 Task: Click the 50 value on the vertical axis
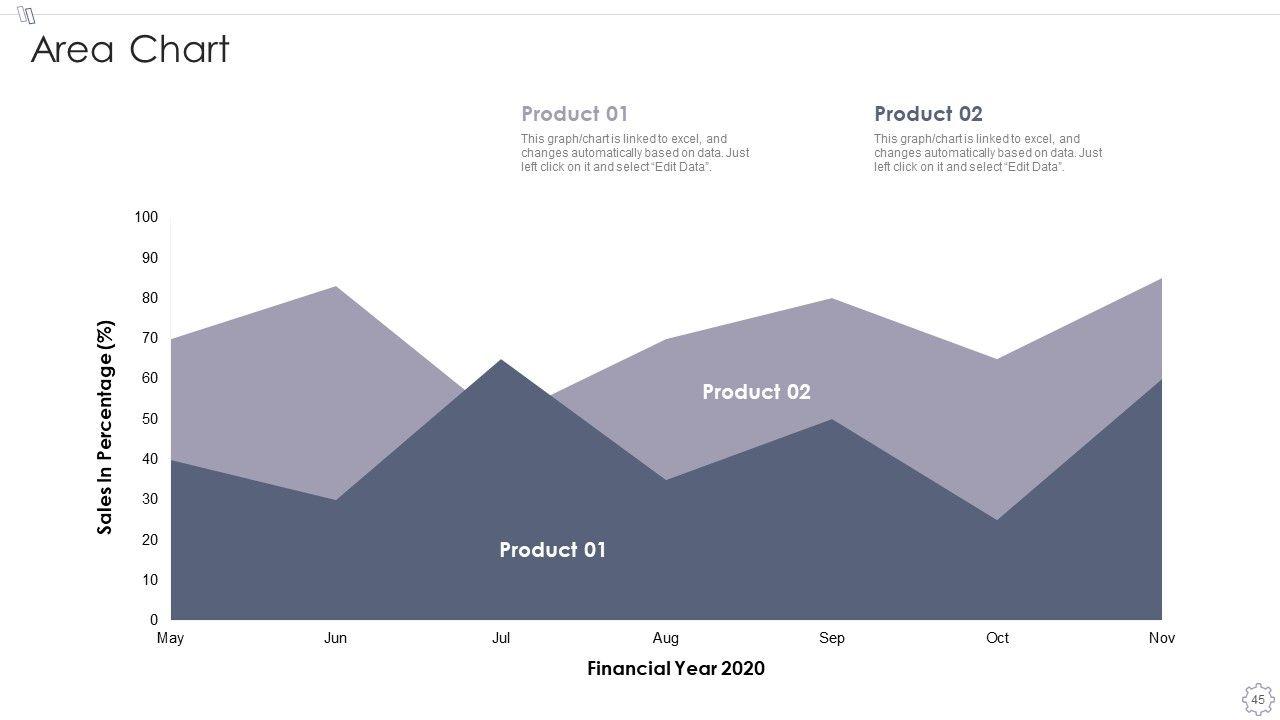150,419
